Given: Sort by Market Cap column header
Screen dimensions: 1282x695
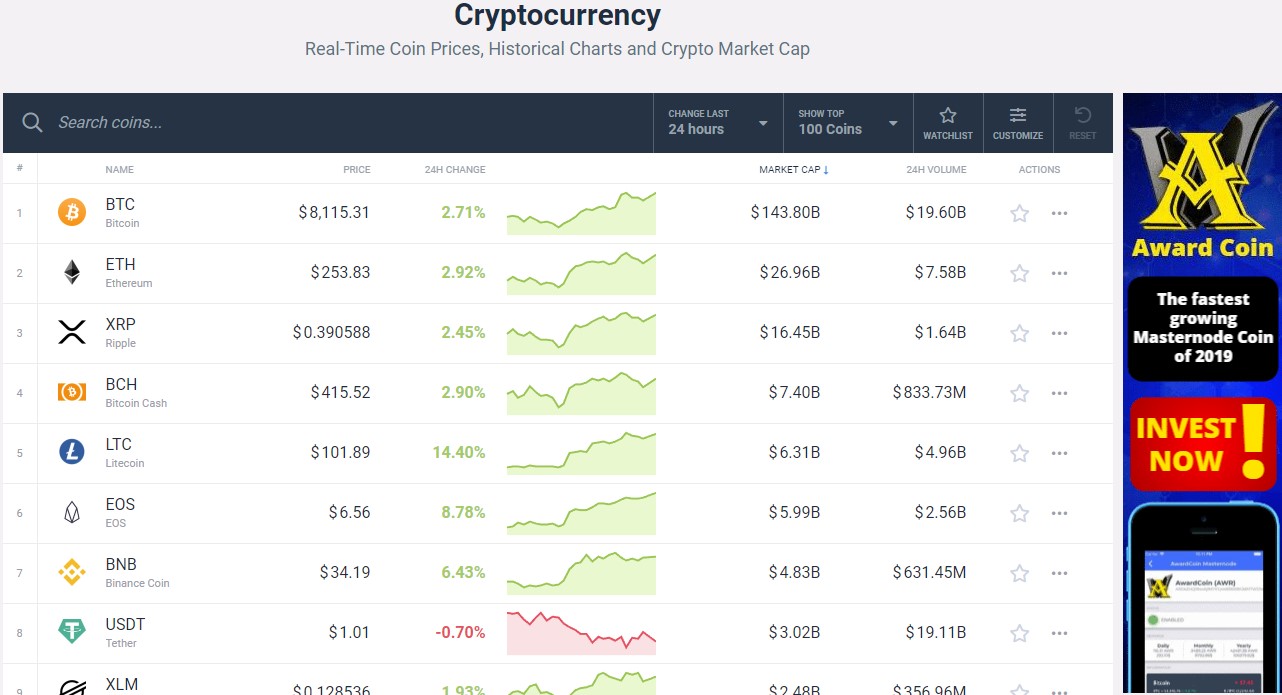Looking at the screenshot, I should coord(793,169).
